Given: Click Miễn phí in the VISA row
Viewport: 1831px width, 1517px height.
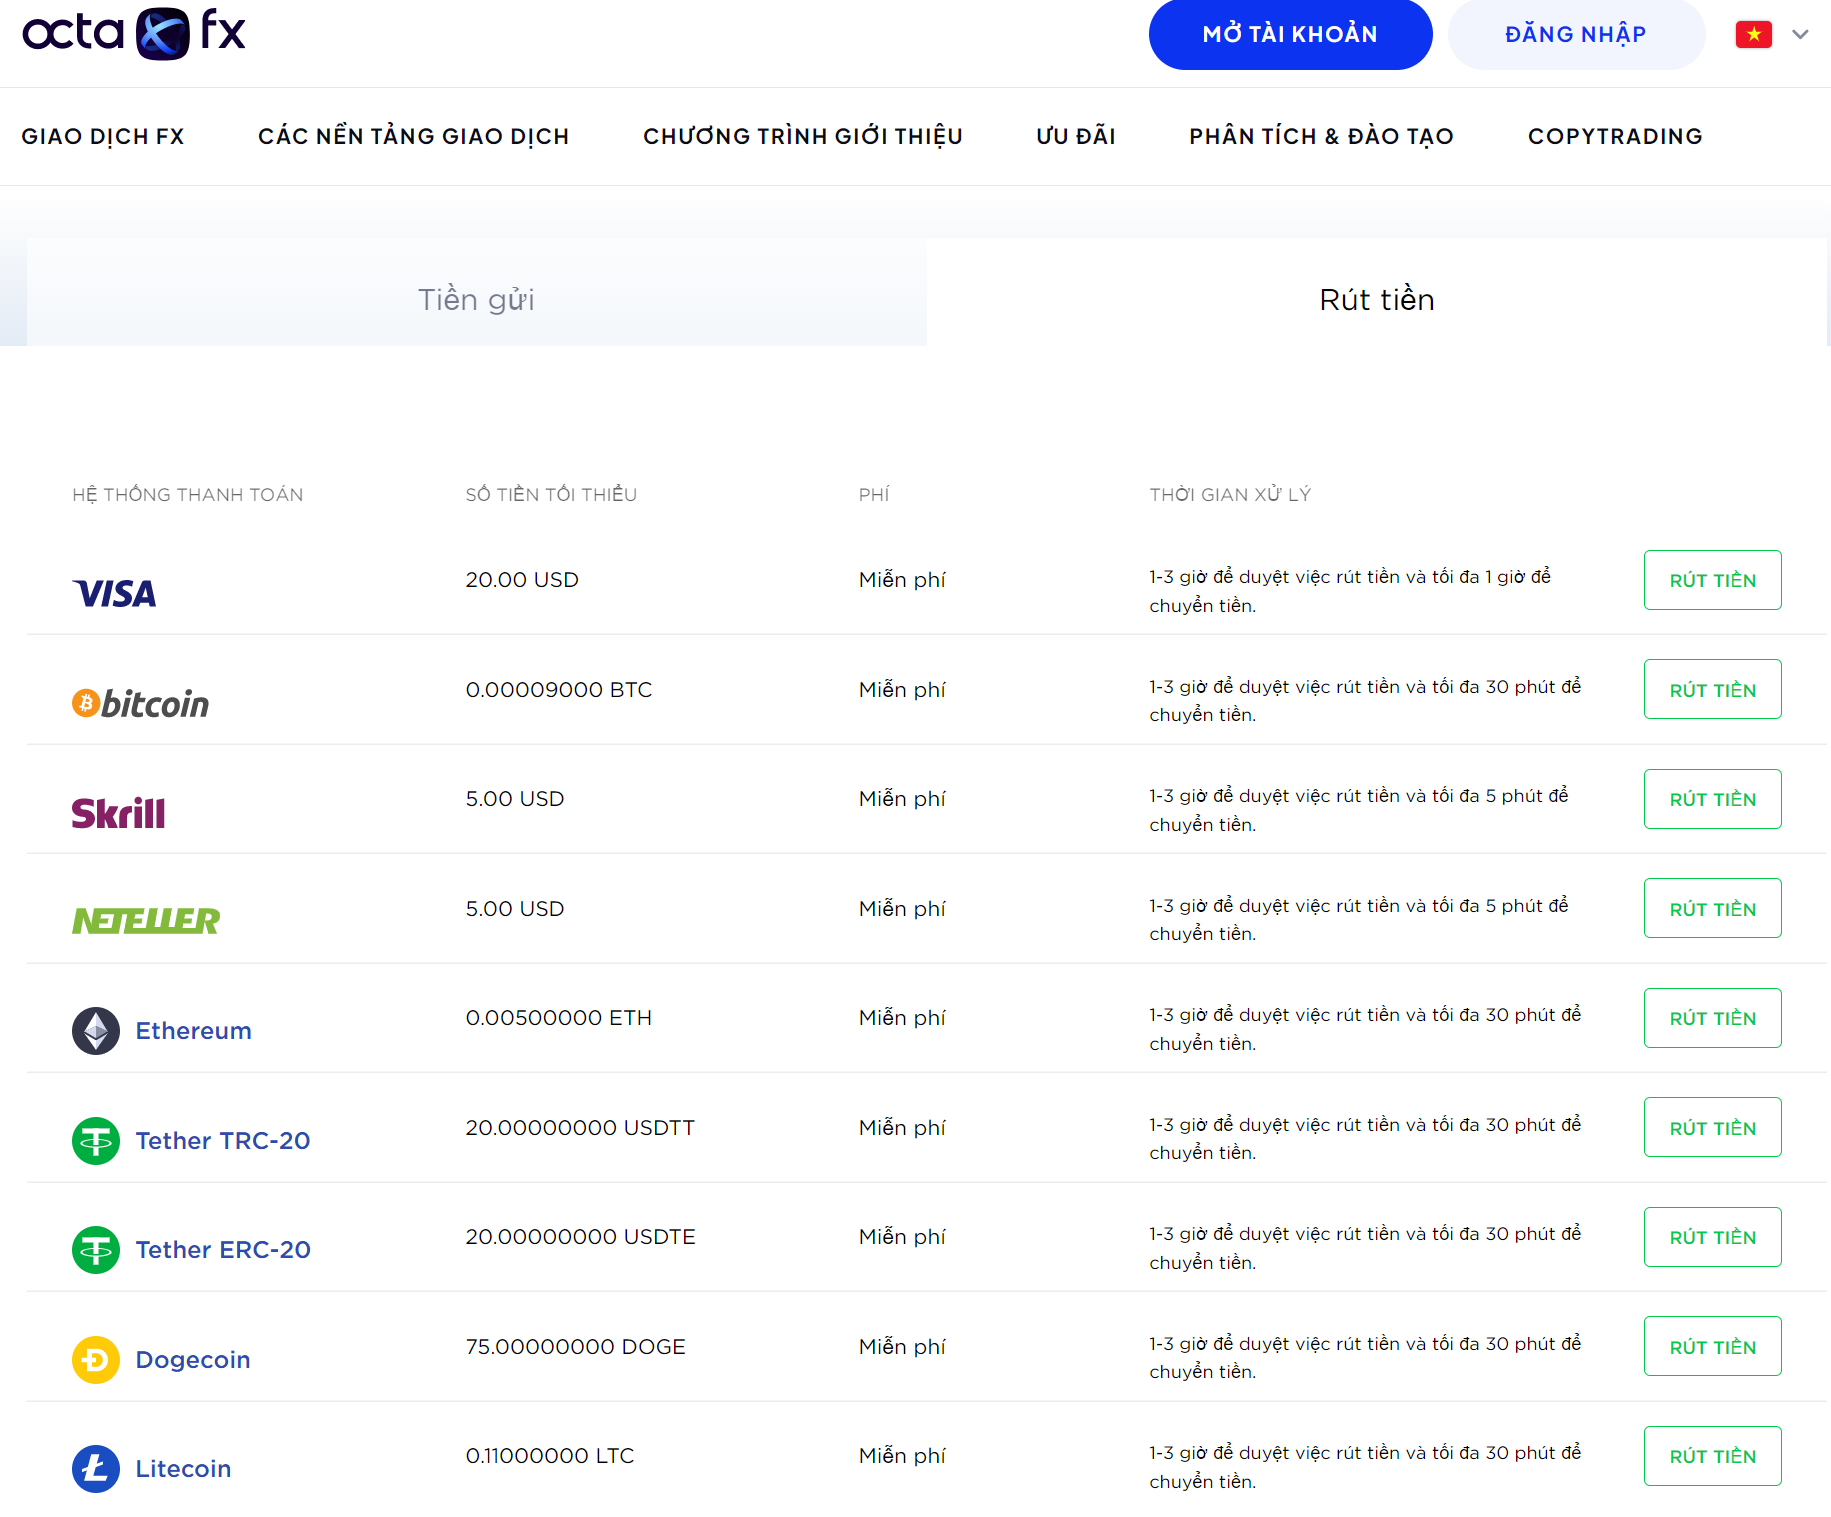Looking at the screenshot, I should pyautogui.click(x=902, y=580).
